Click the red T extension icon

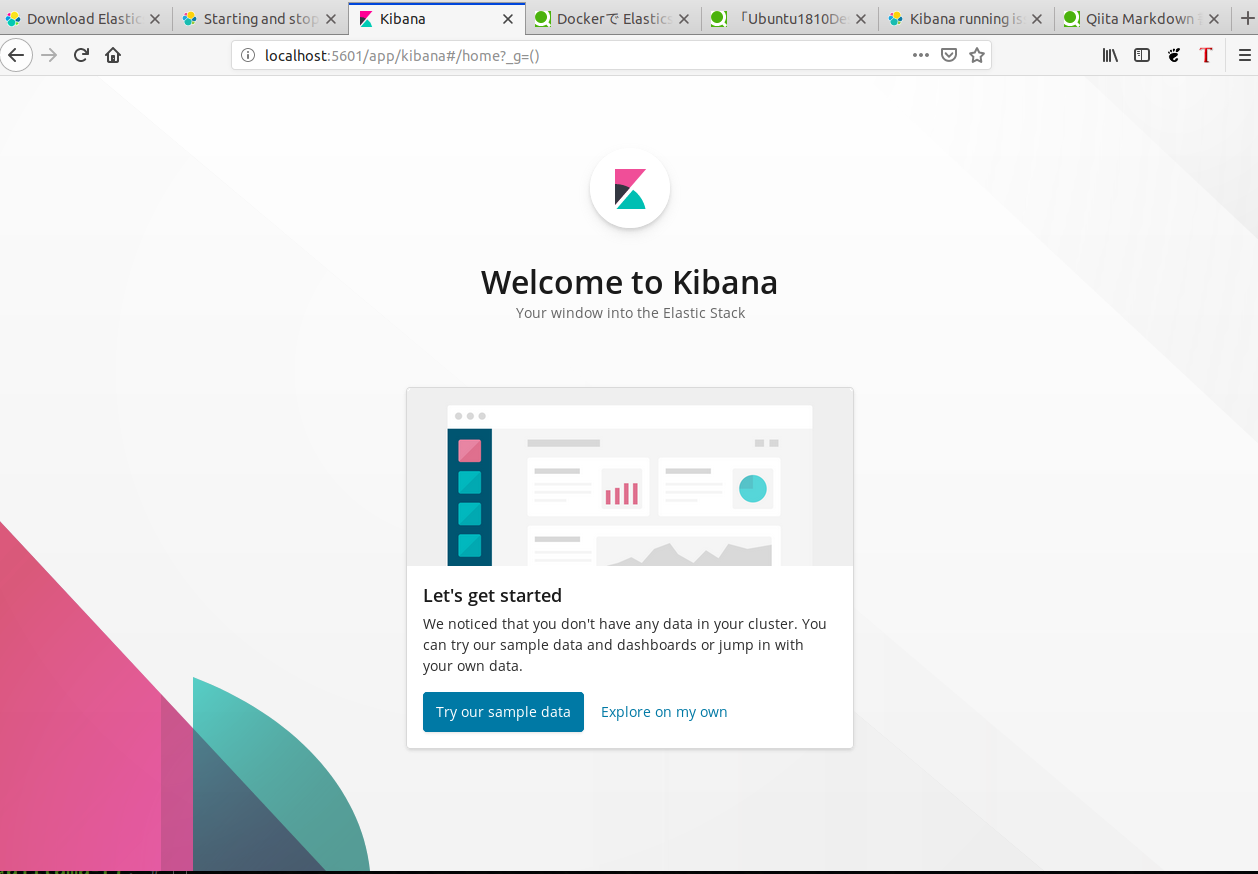[x=1205, y=55]
